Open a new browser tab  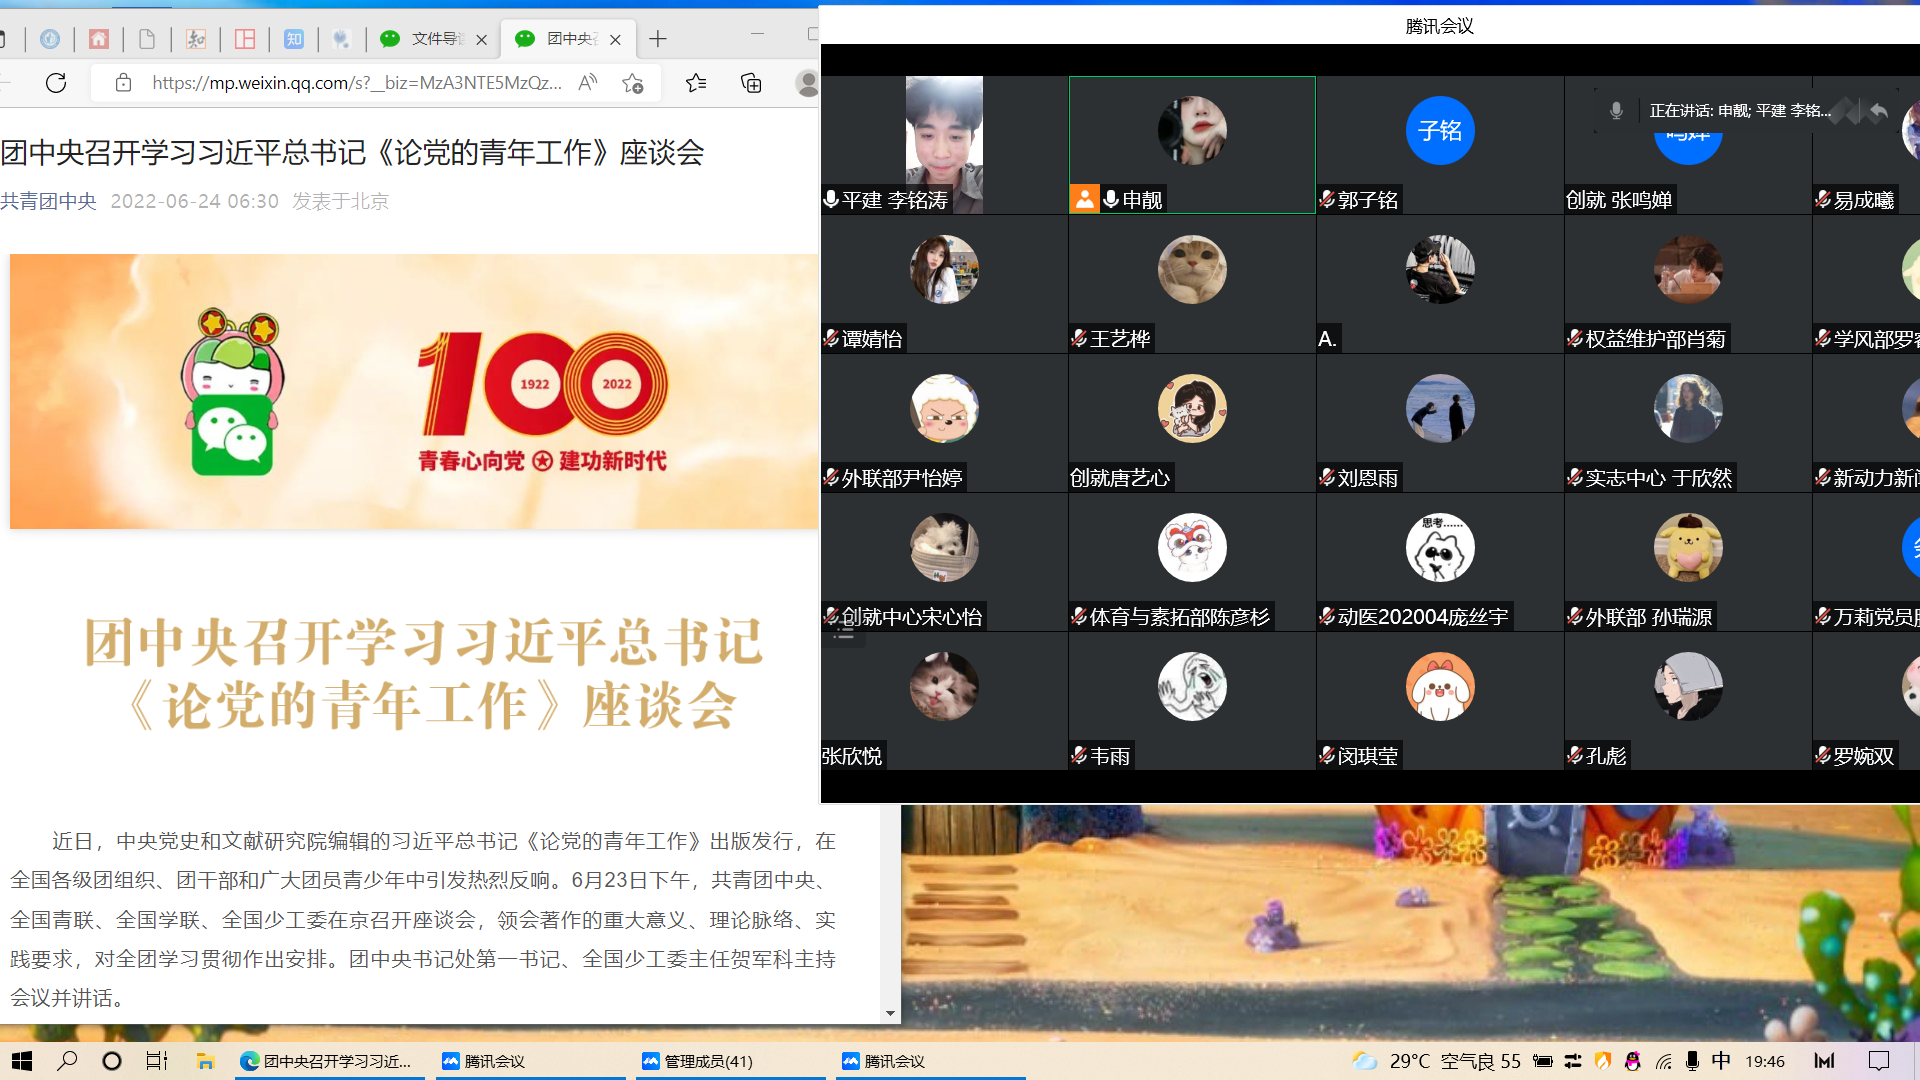pyautogui.click(x=657, y=39)
